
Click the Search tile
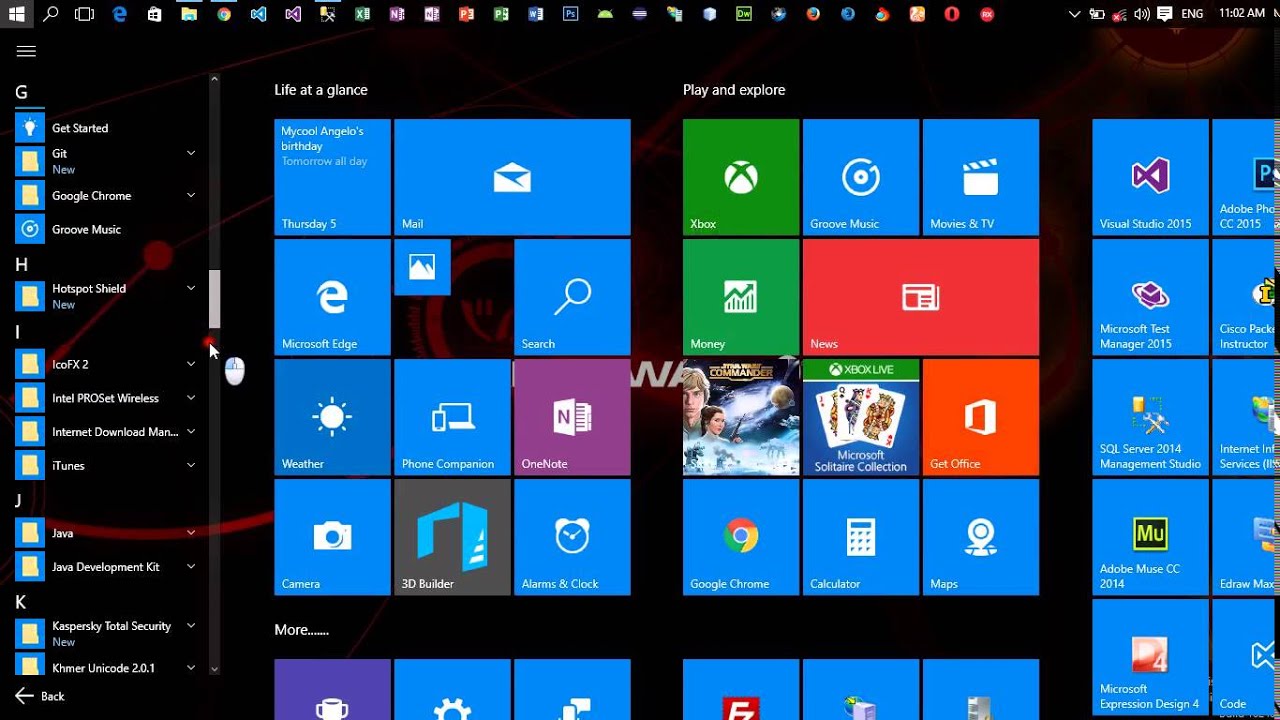point(572,297)
